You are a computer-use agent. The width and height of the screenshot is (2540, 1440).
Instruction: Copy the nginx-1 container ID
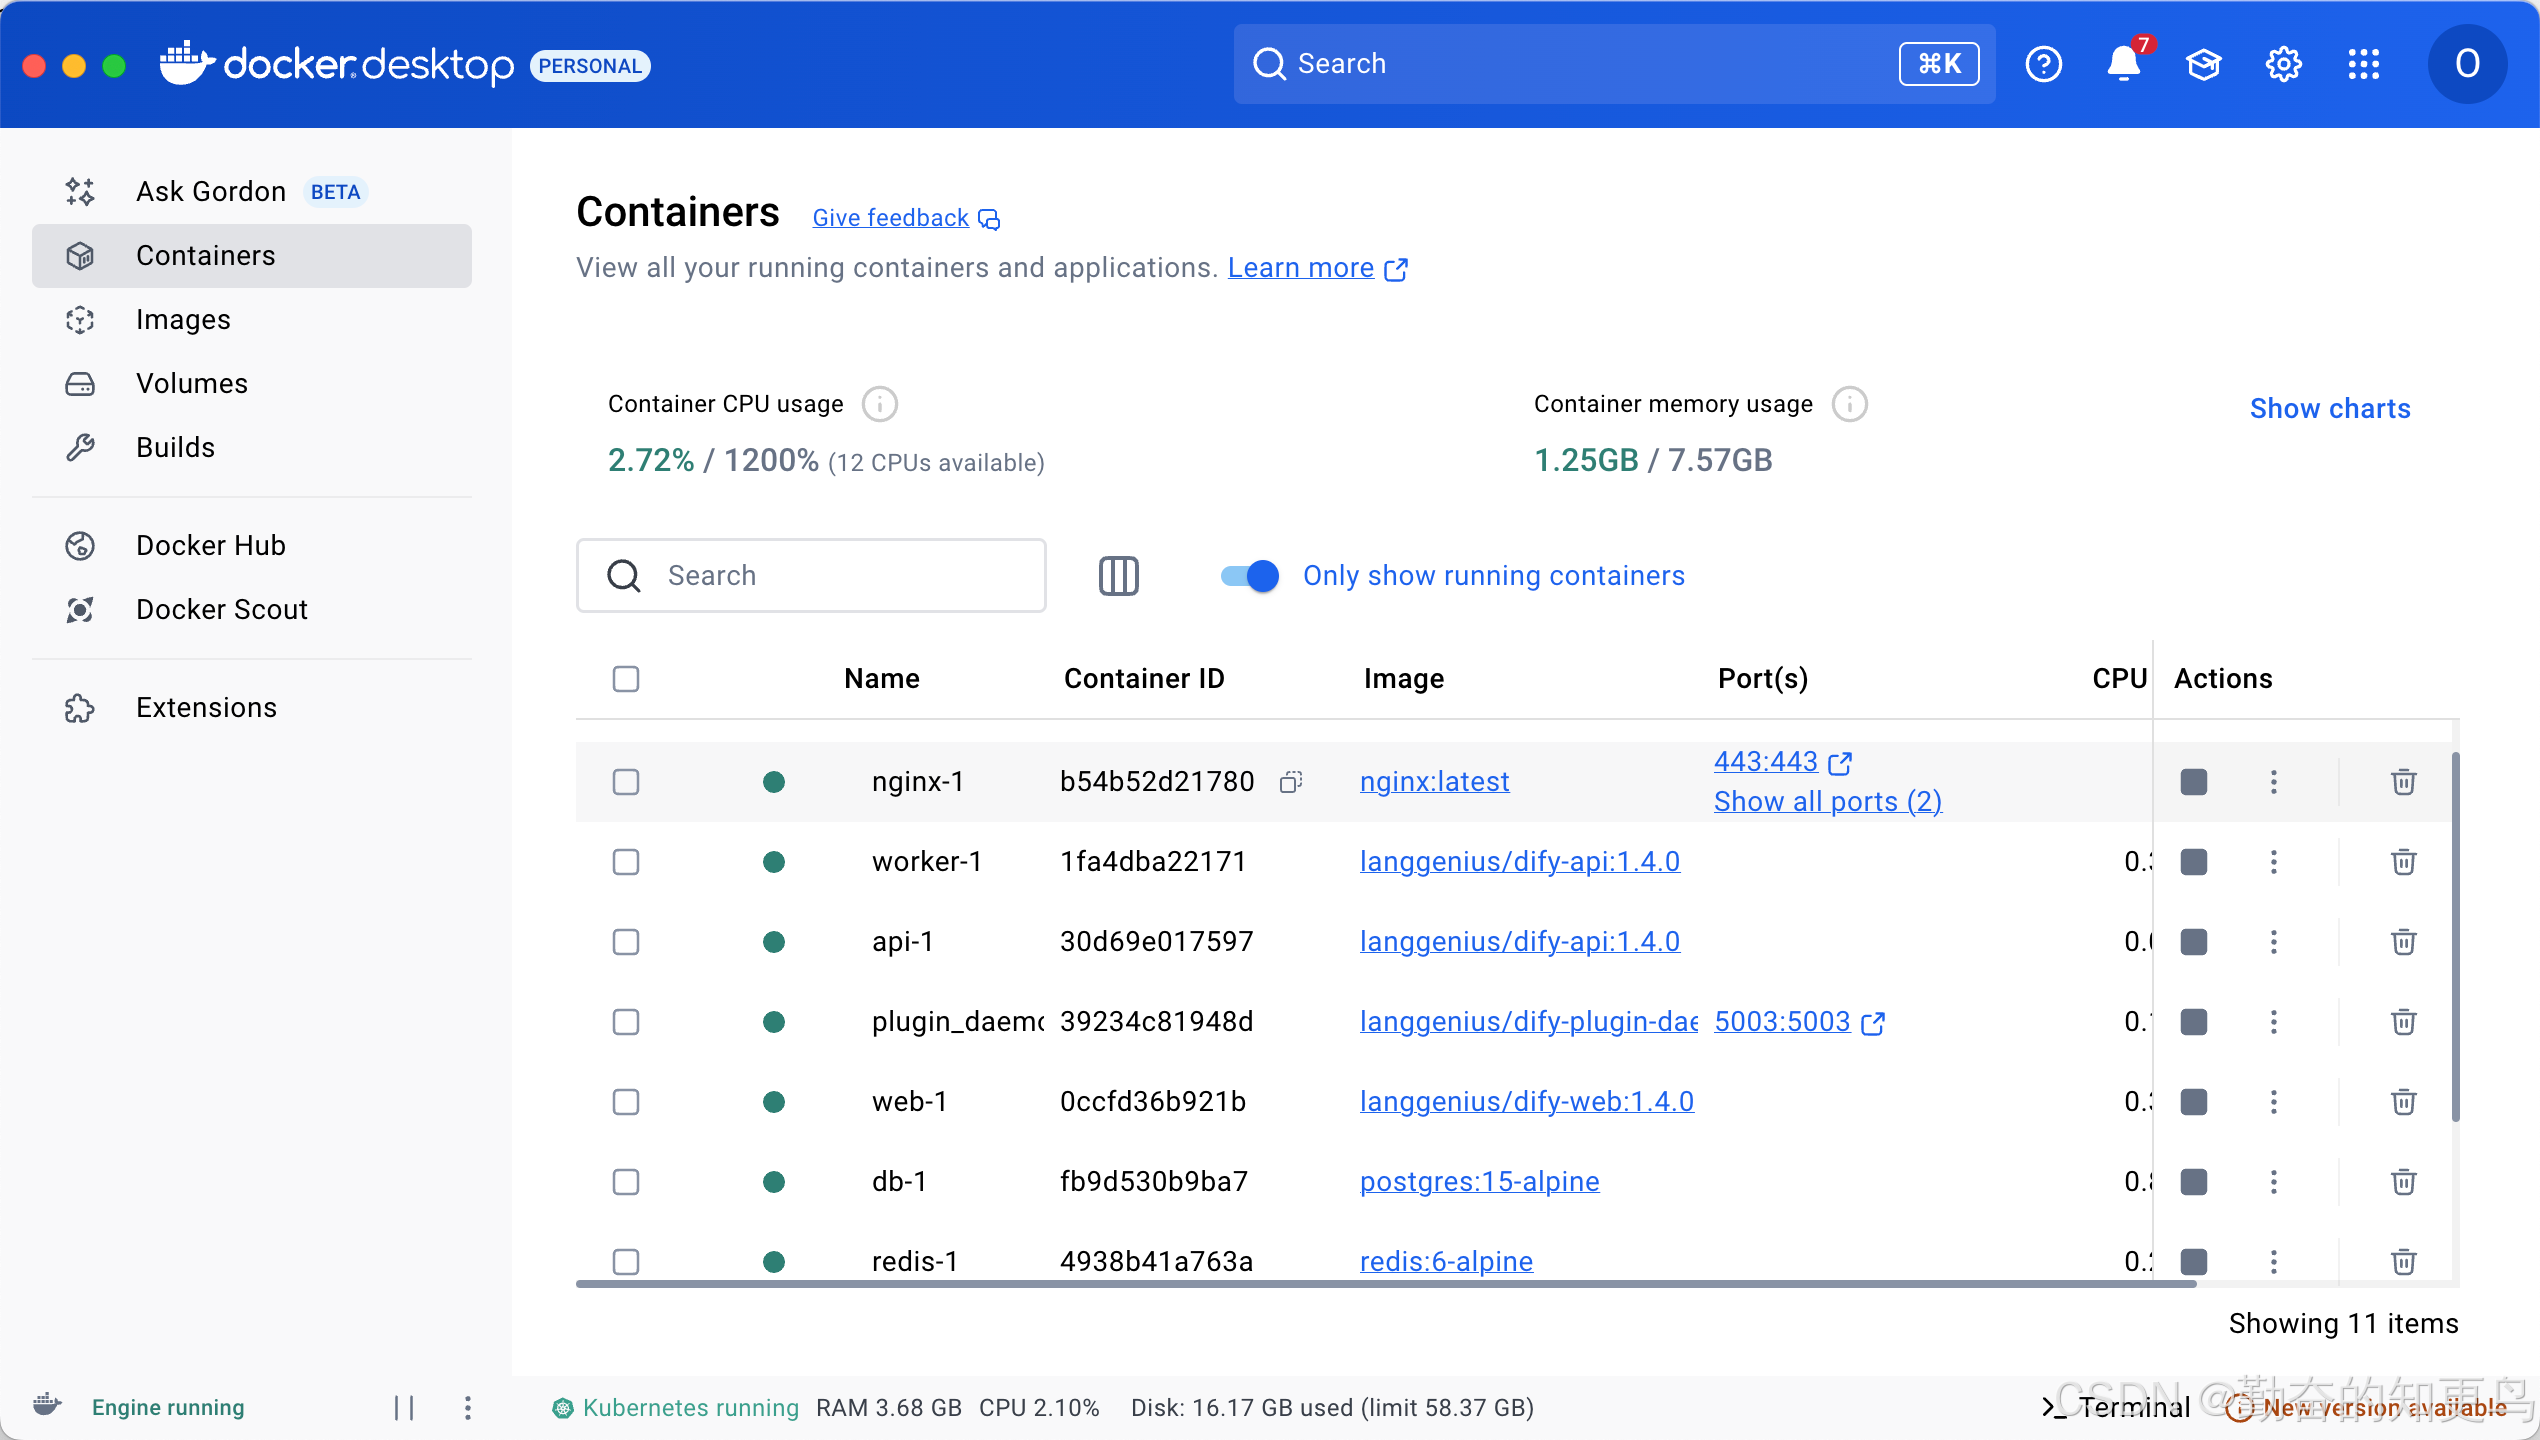pyautogui.click(x=1291, y=782)
